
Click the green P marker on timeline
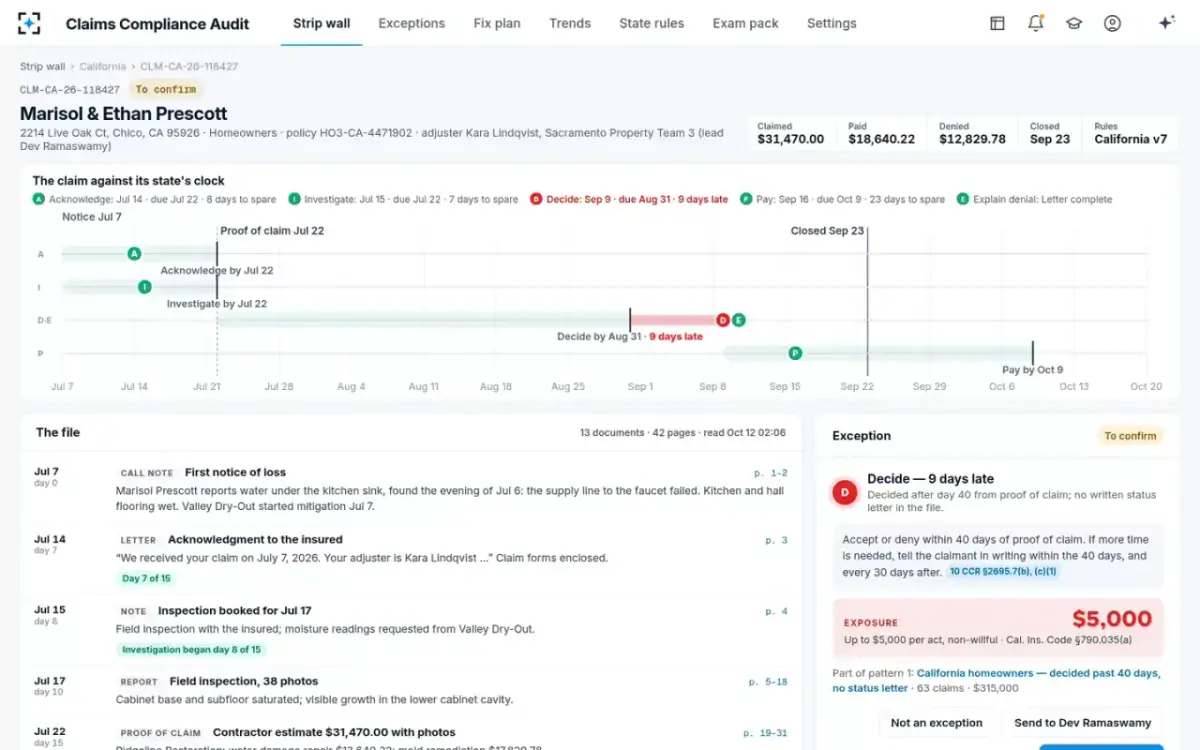coord(795,353)
